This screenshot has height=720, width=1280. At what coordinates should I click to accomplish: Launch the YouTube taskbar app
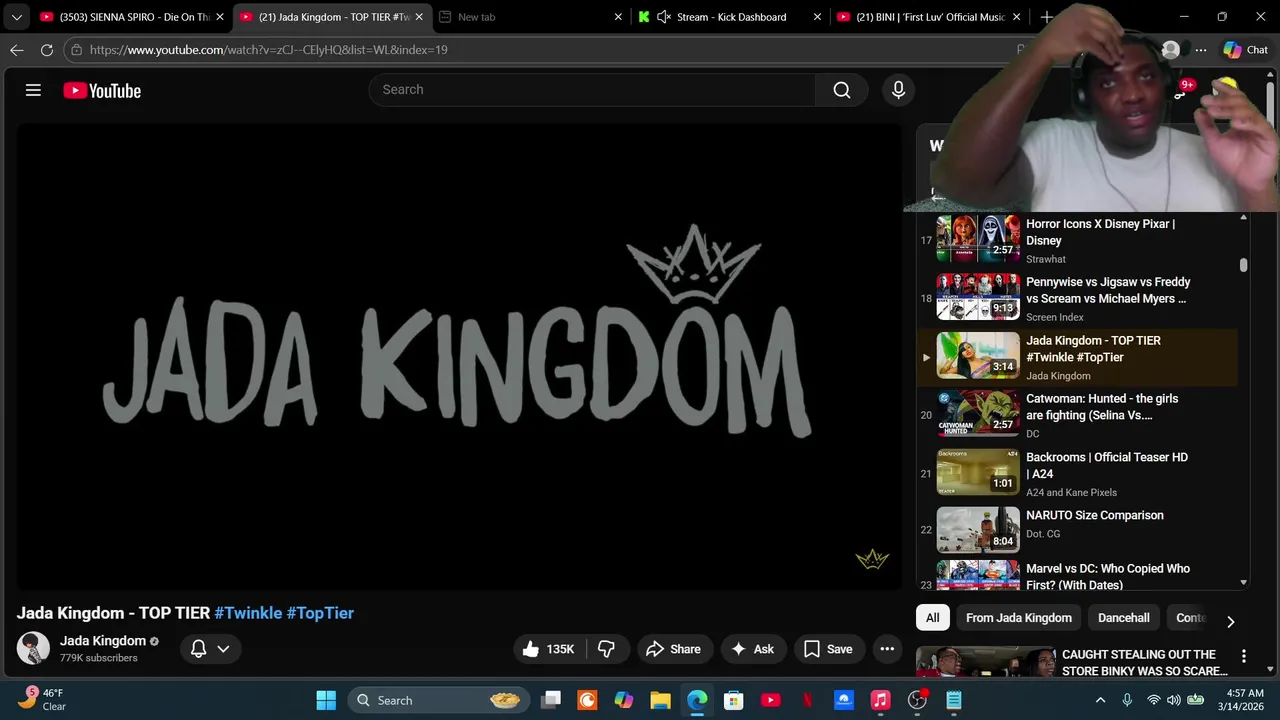tap(770, 700)
